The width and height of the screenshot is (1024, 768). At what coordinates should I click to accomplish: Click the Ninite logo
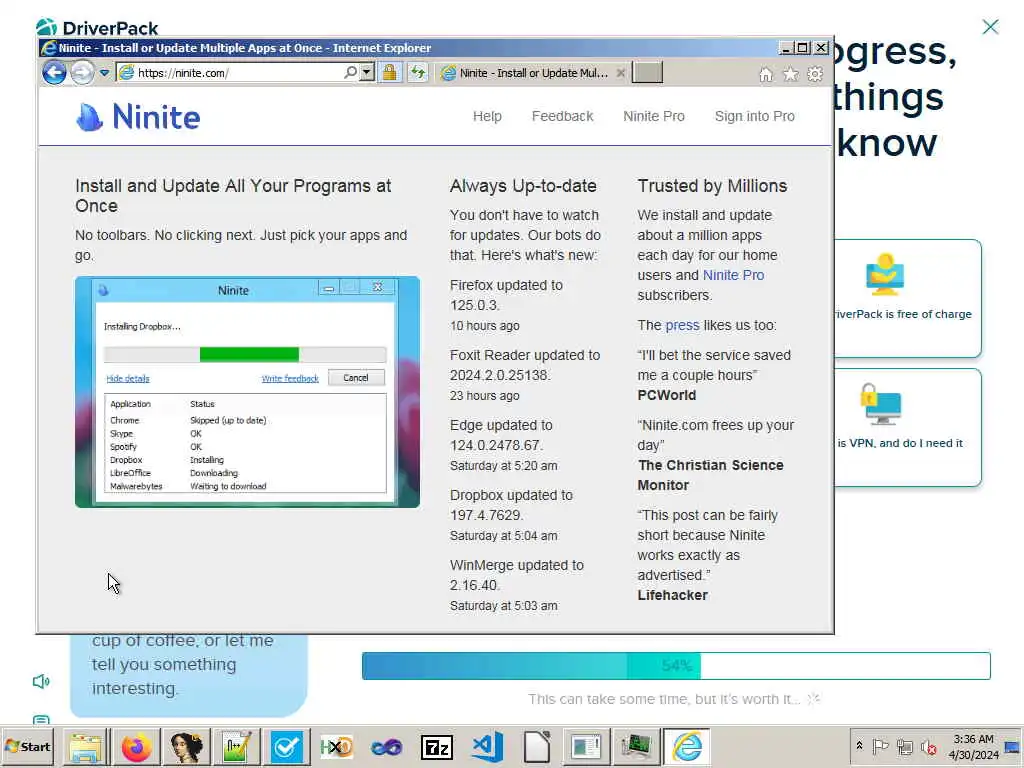click(x=138, y=117)
